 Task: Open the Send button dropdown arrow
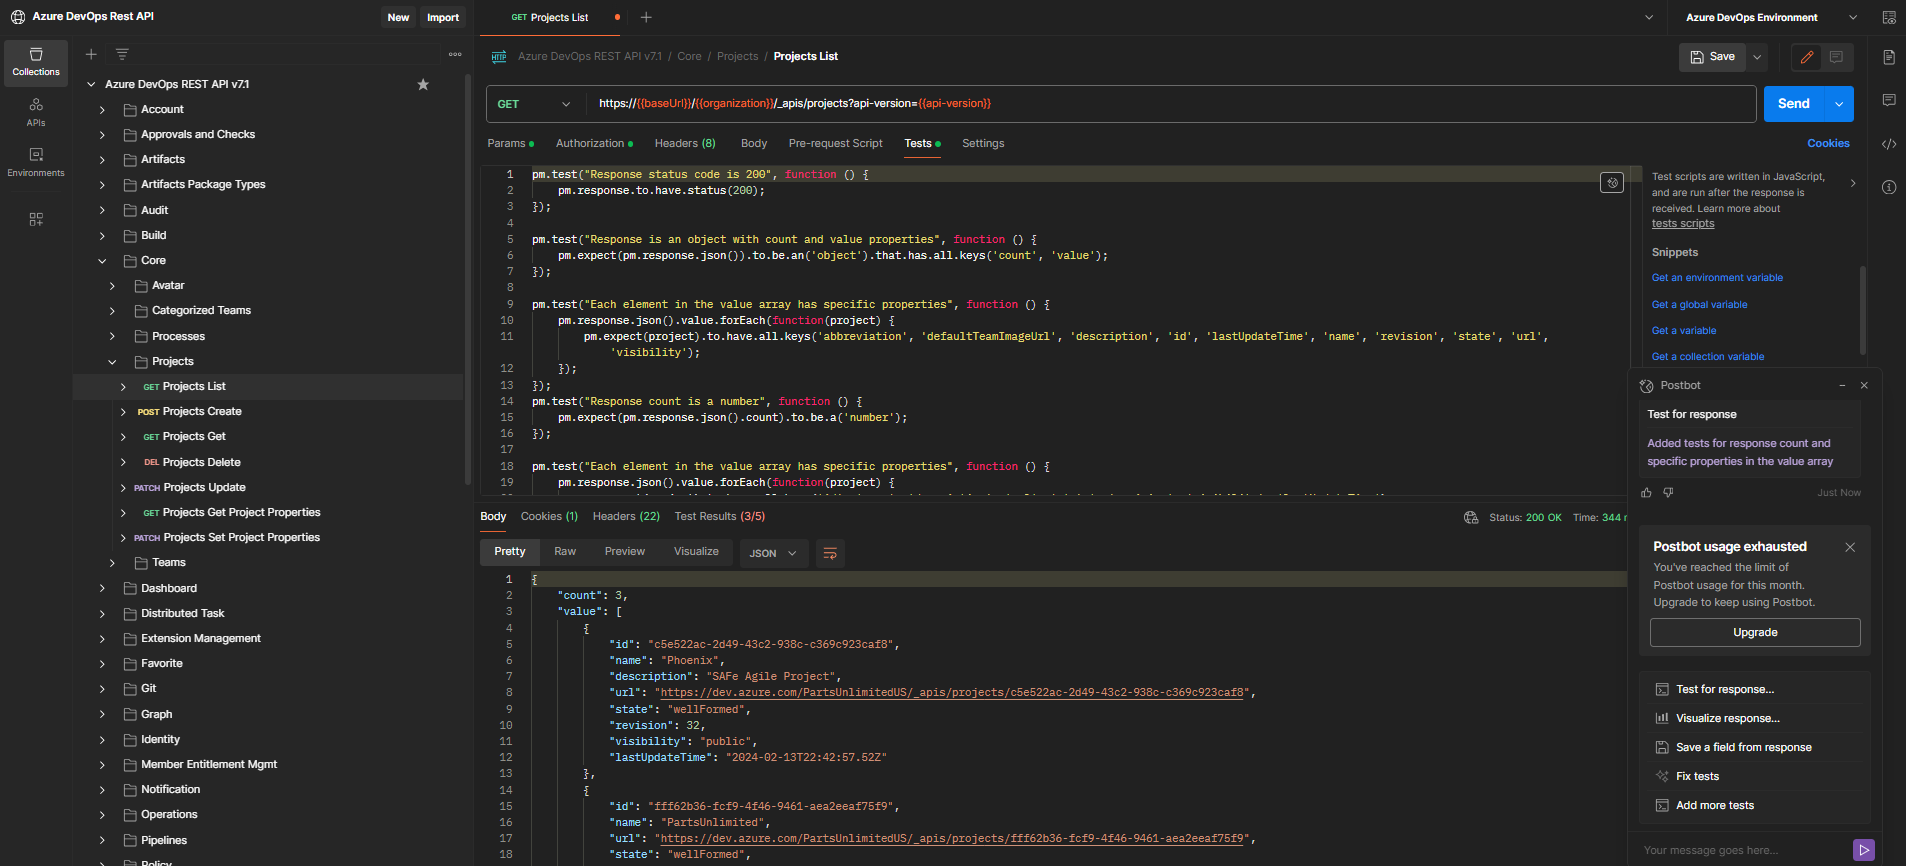tap(1839, 104)
